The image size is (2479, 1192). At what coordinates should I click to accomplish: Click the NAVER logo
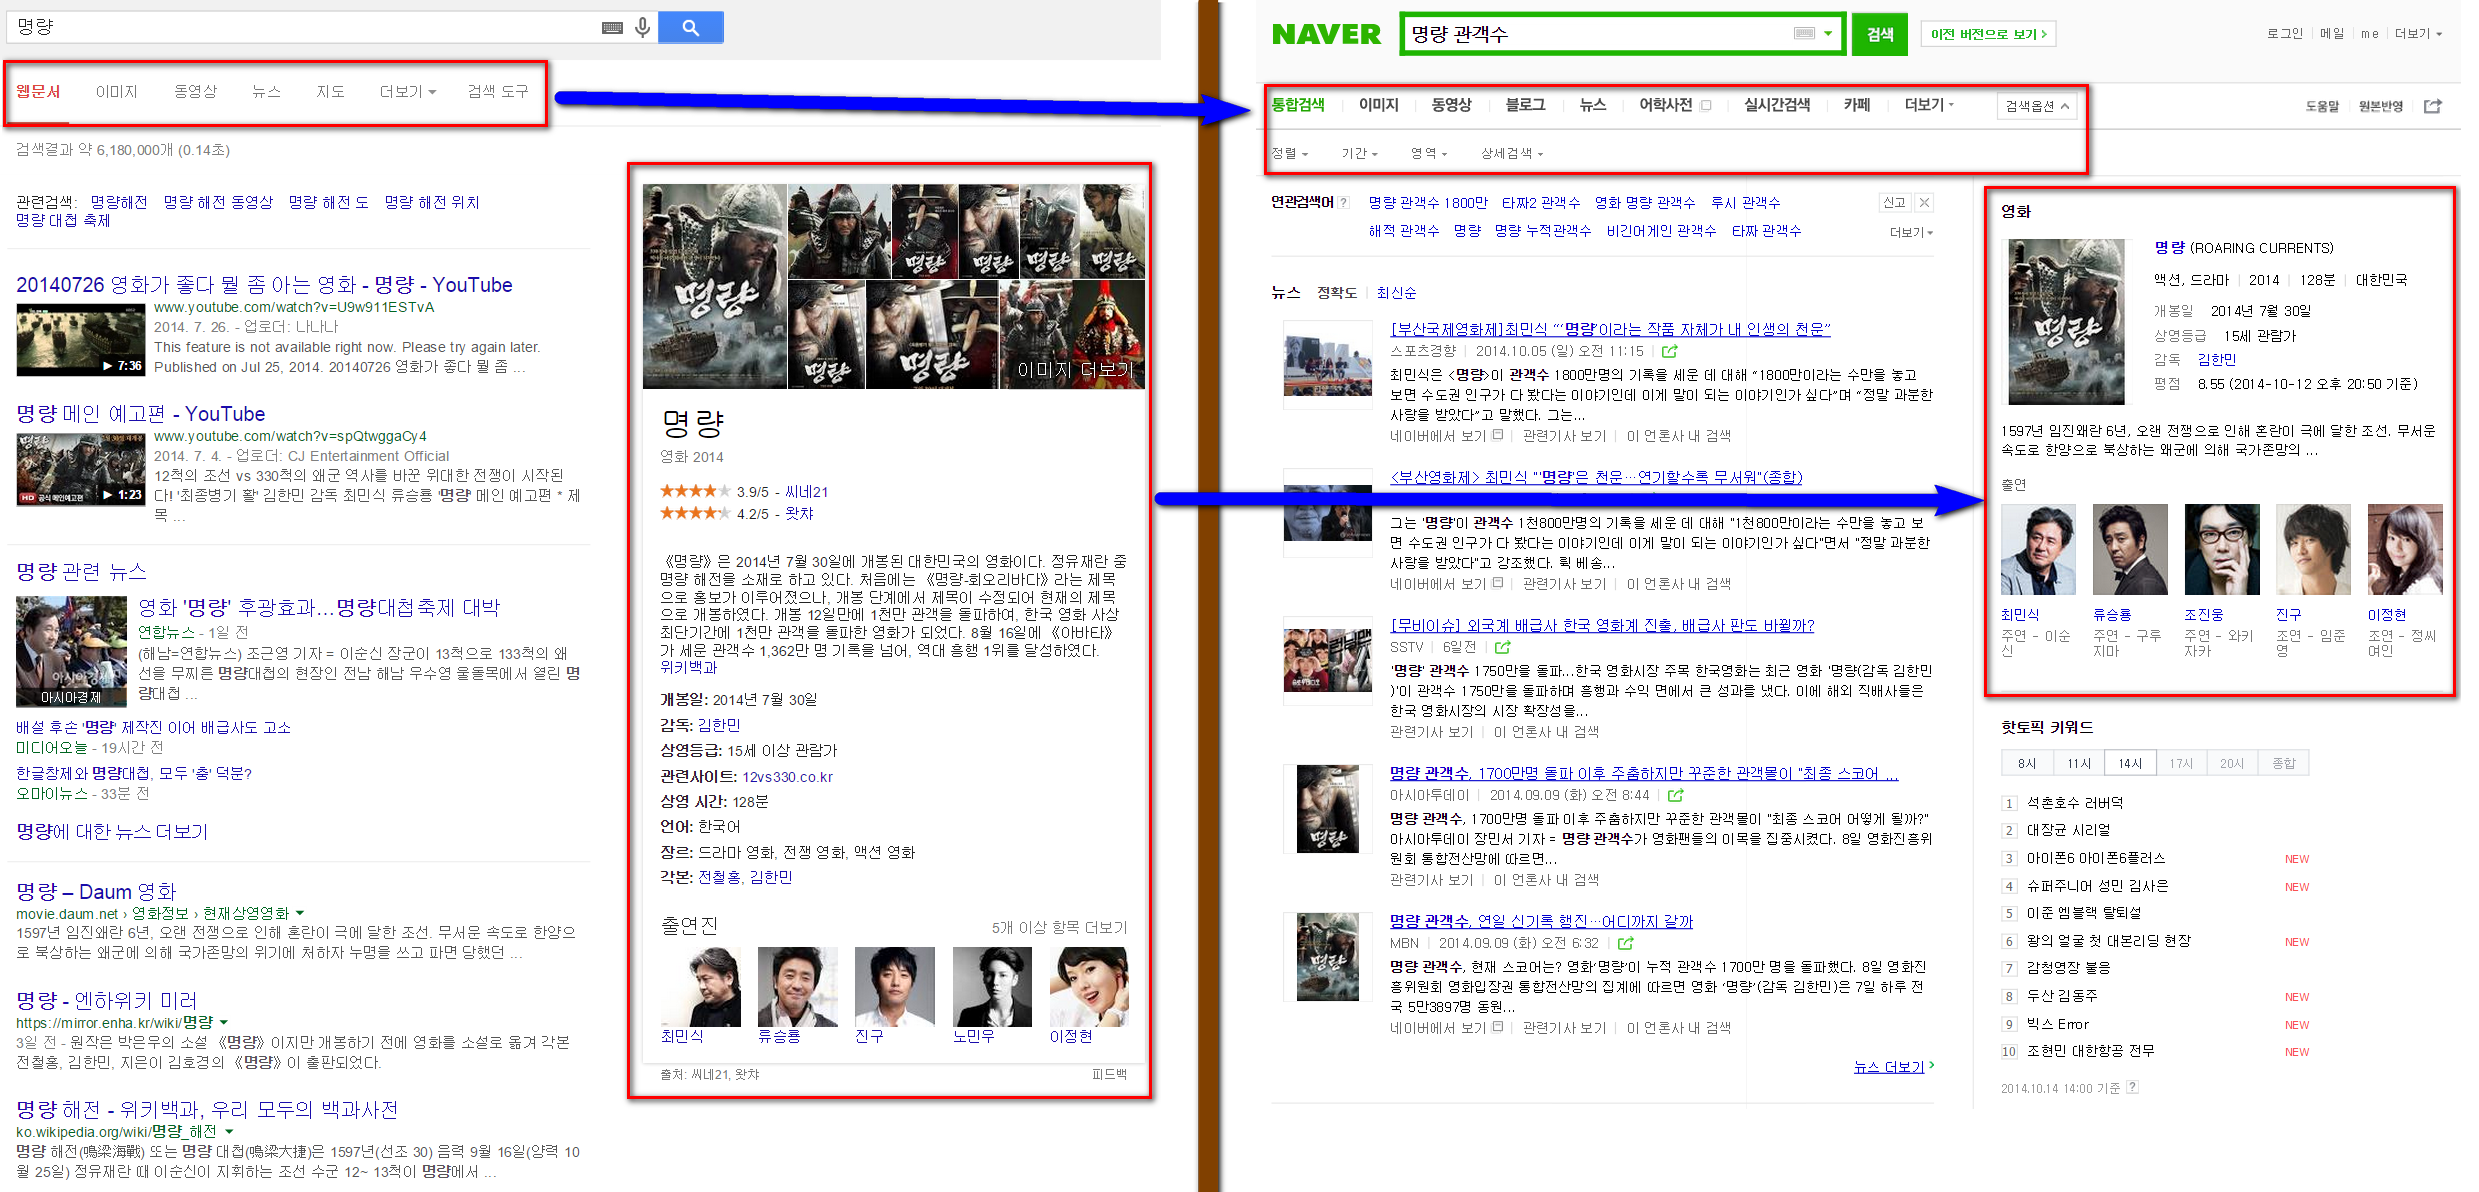pos(1326,35)
